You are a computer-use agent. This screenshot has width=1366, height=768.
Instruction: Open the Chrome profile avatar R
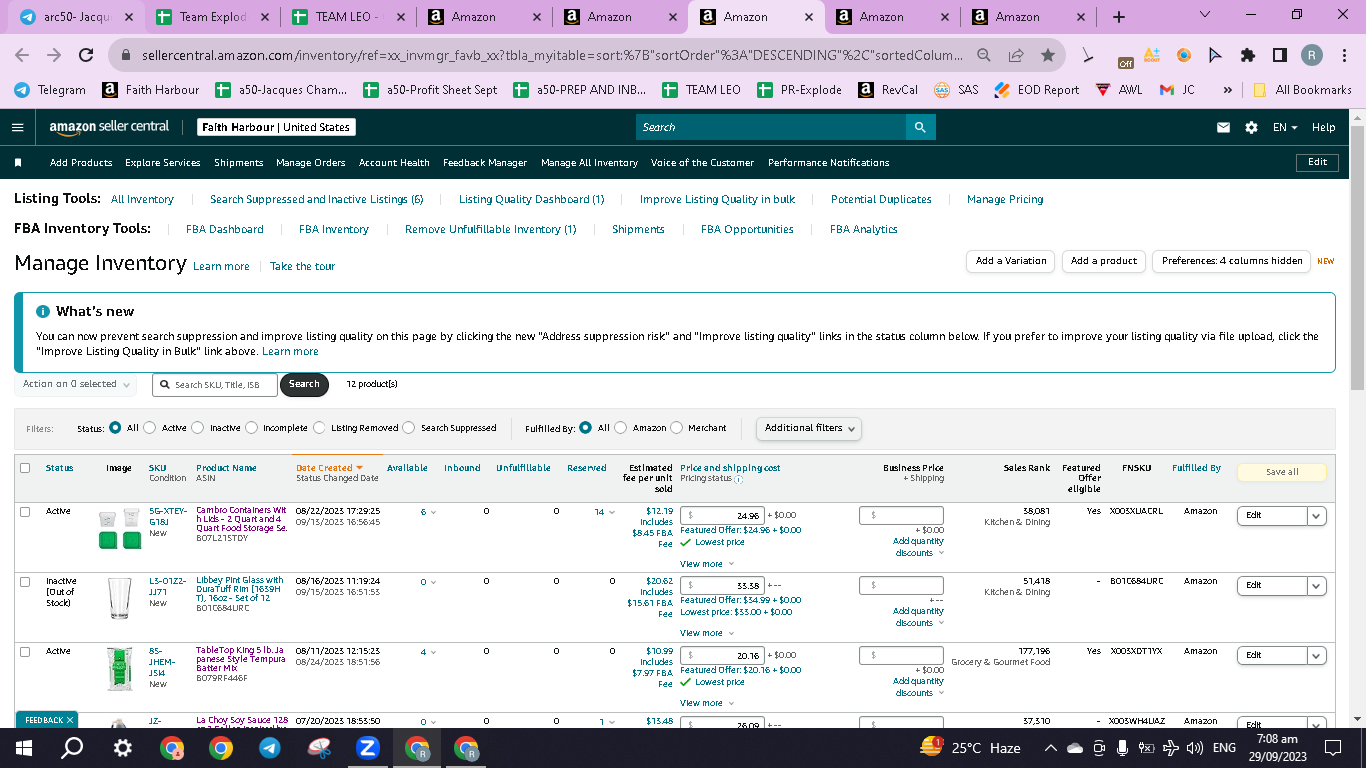[x=1312, y=56]
